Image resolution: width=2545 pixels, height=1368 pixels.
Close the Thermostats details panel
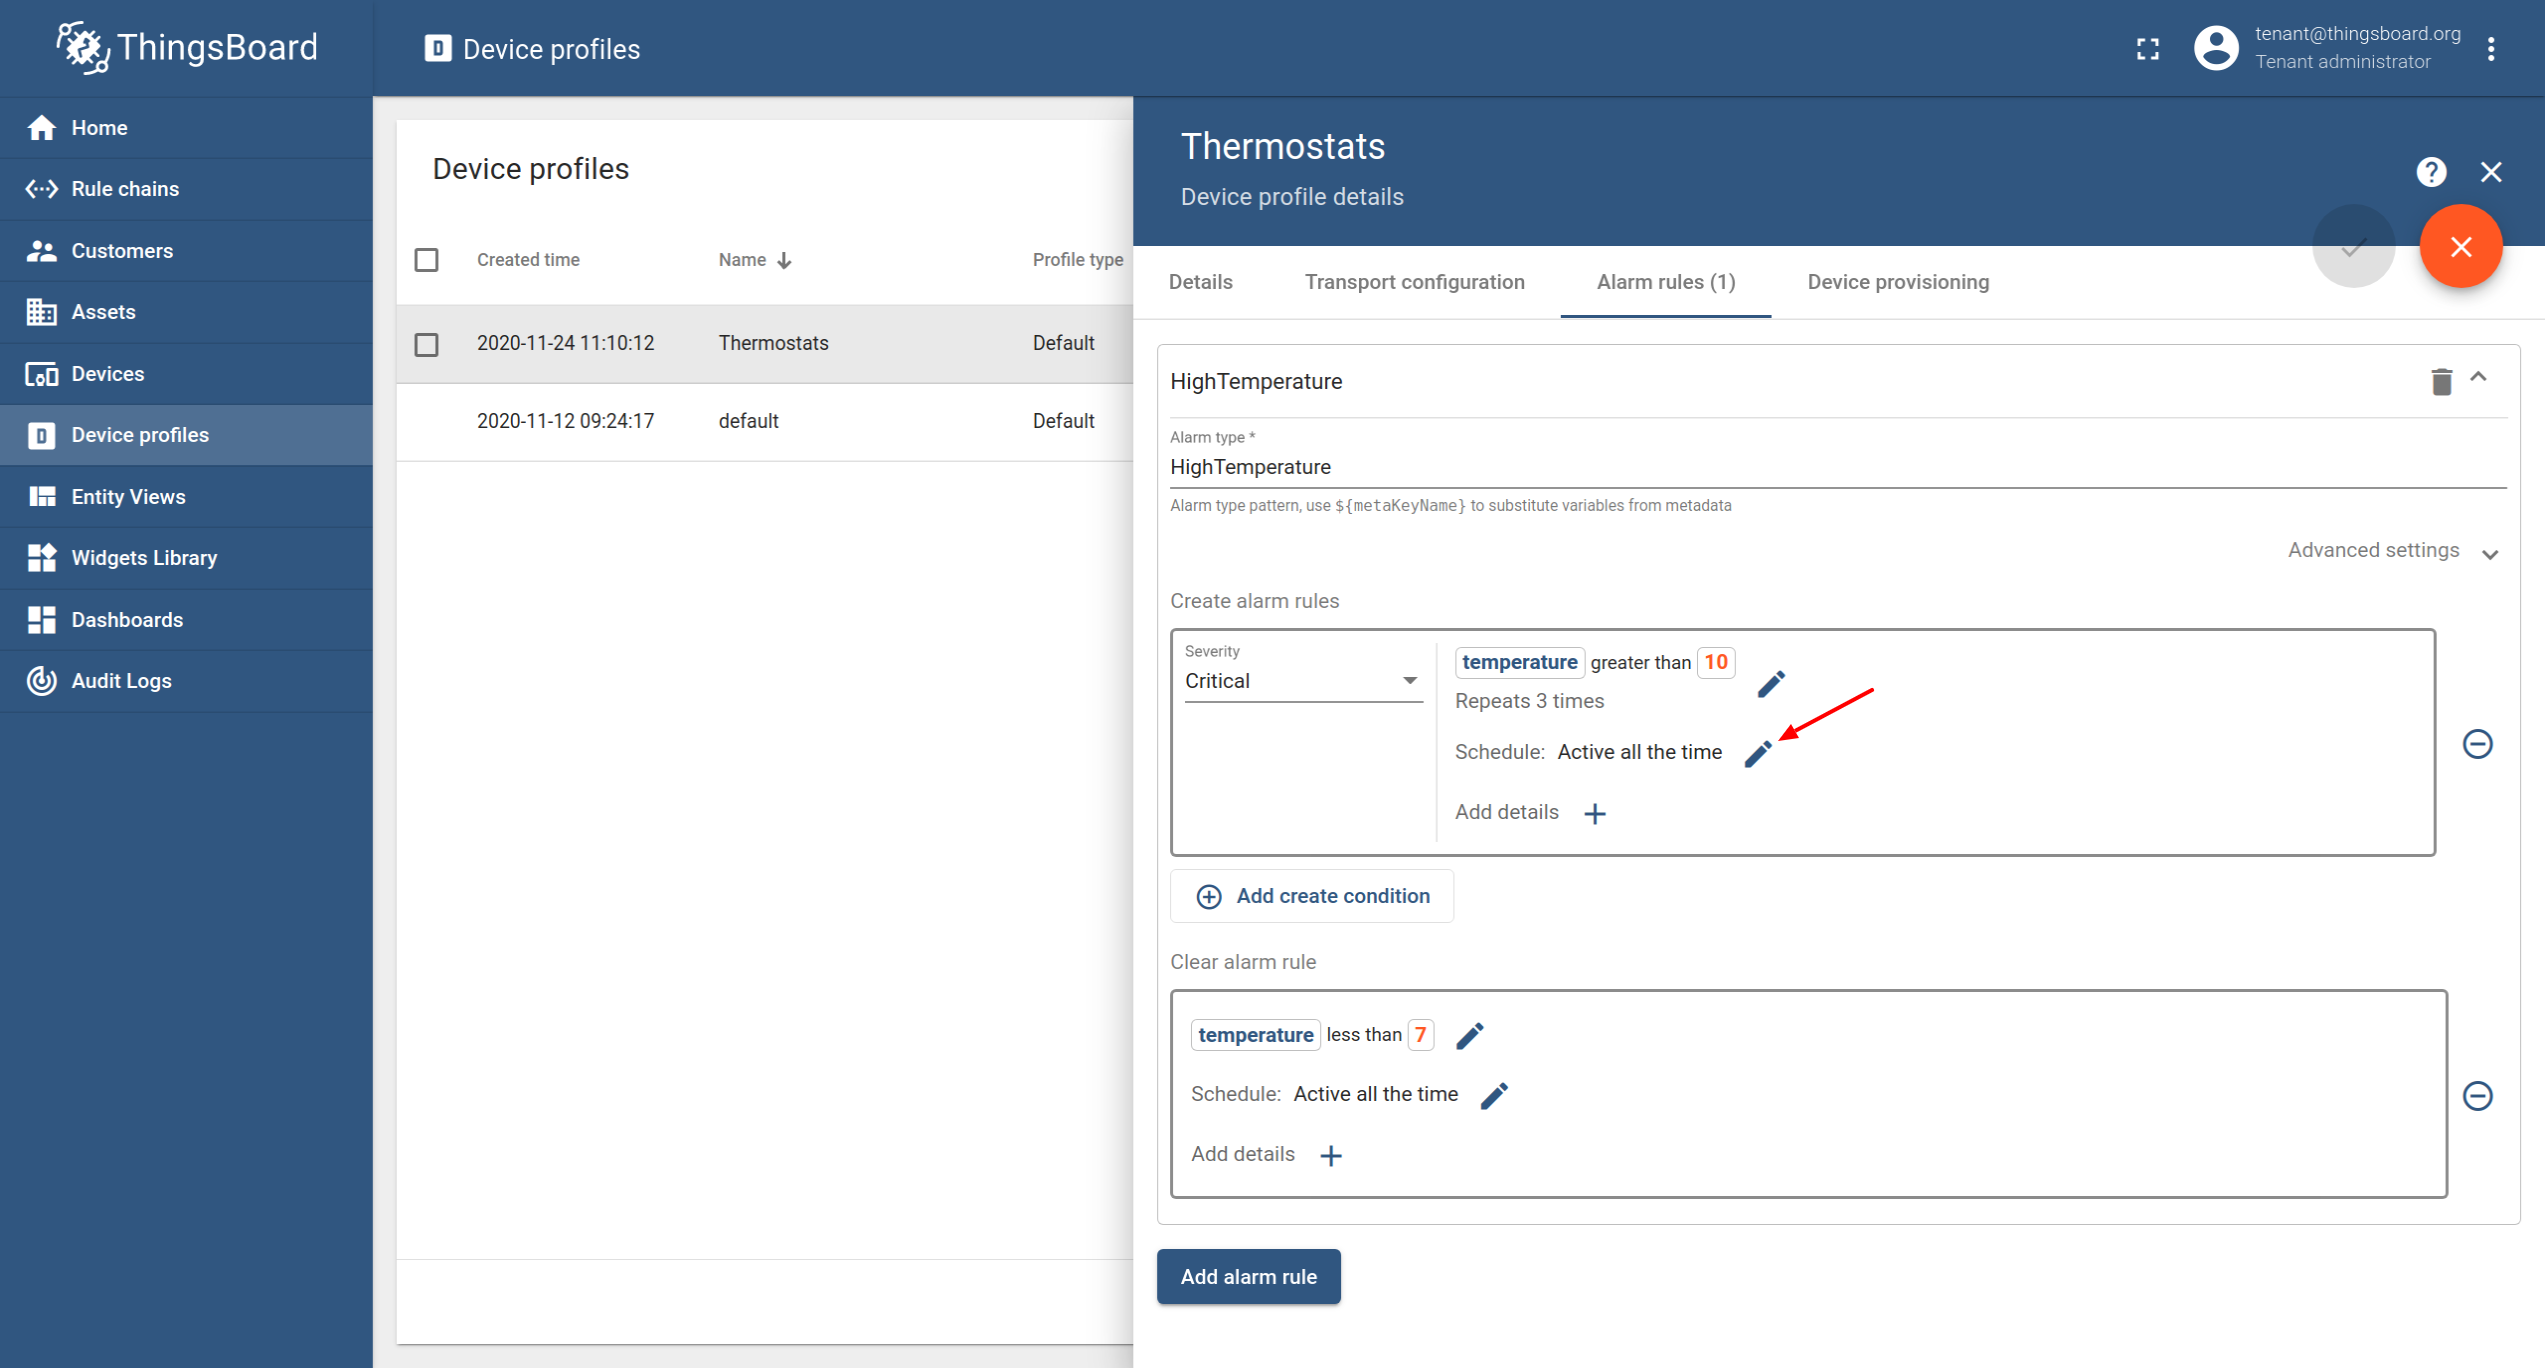pyautogui.click(x=2491, y=172)
